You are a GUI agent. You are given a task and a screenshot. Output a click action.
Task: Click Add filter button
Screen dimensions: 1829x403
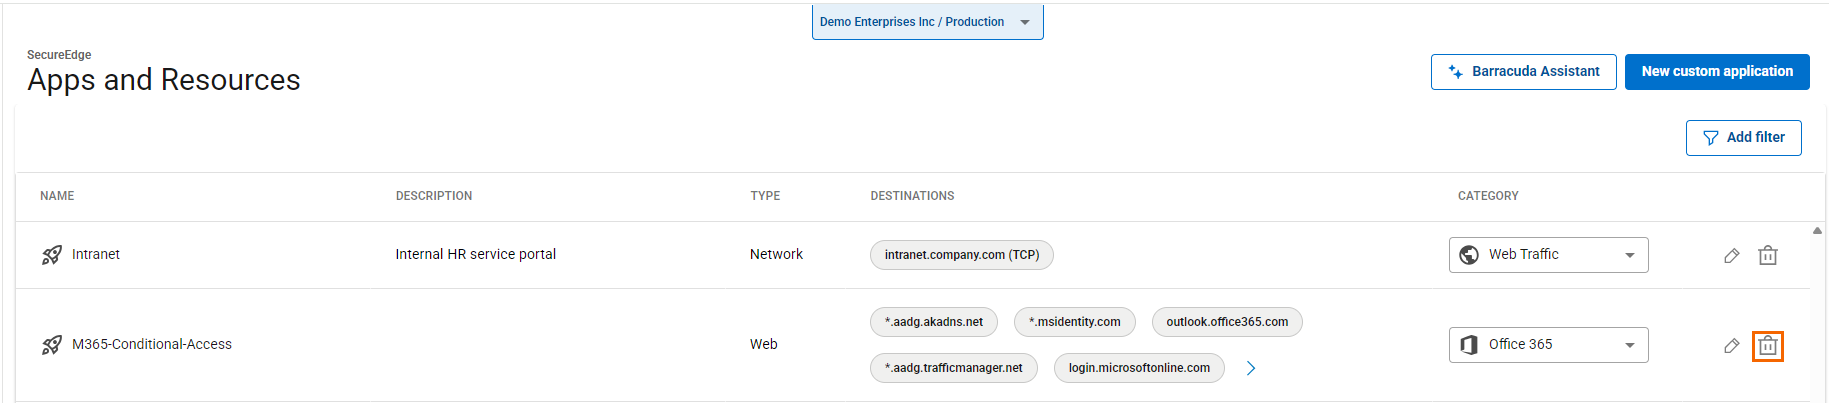1743,138
